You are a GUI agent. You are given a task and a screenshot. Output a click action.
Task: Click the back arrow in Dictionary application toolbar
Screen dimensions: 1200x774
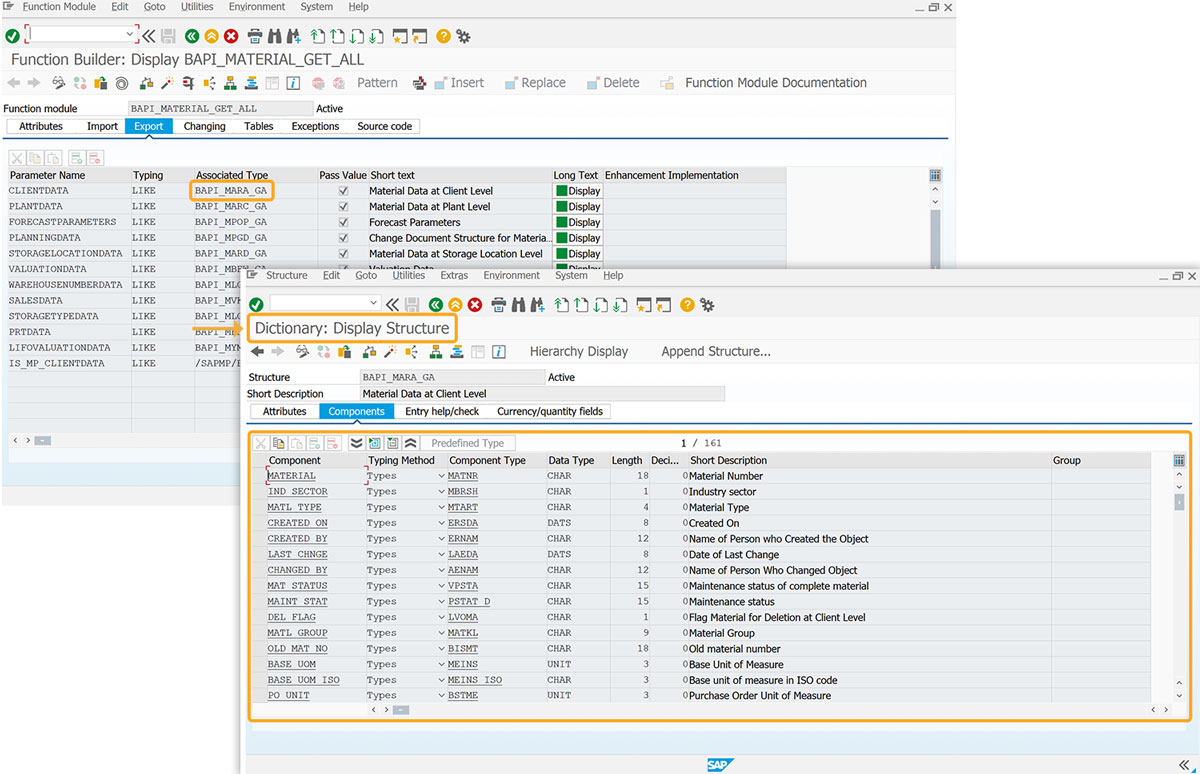tap(257, 351)
